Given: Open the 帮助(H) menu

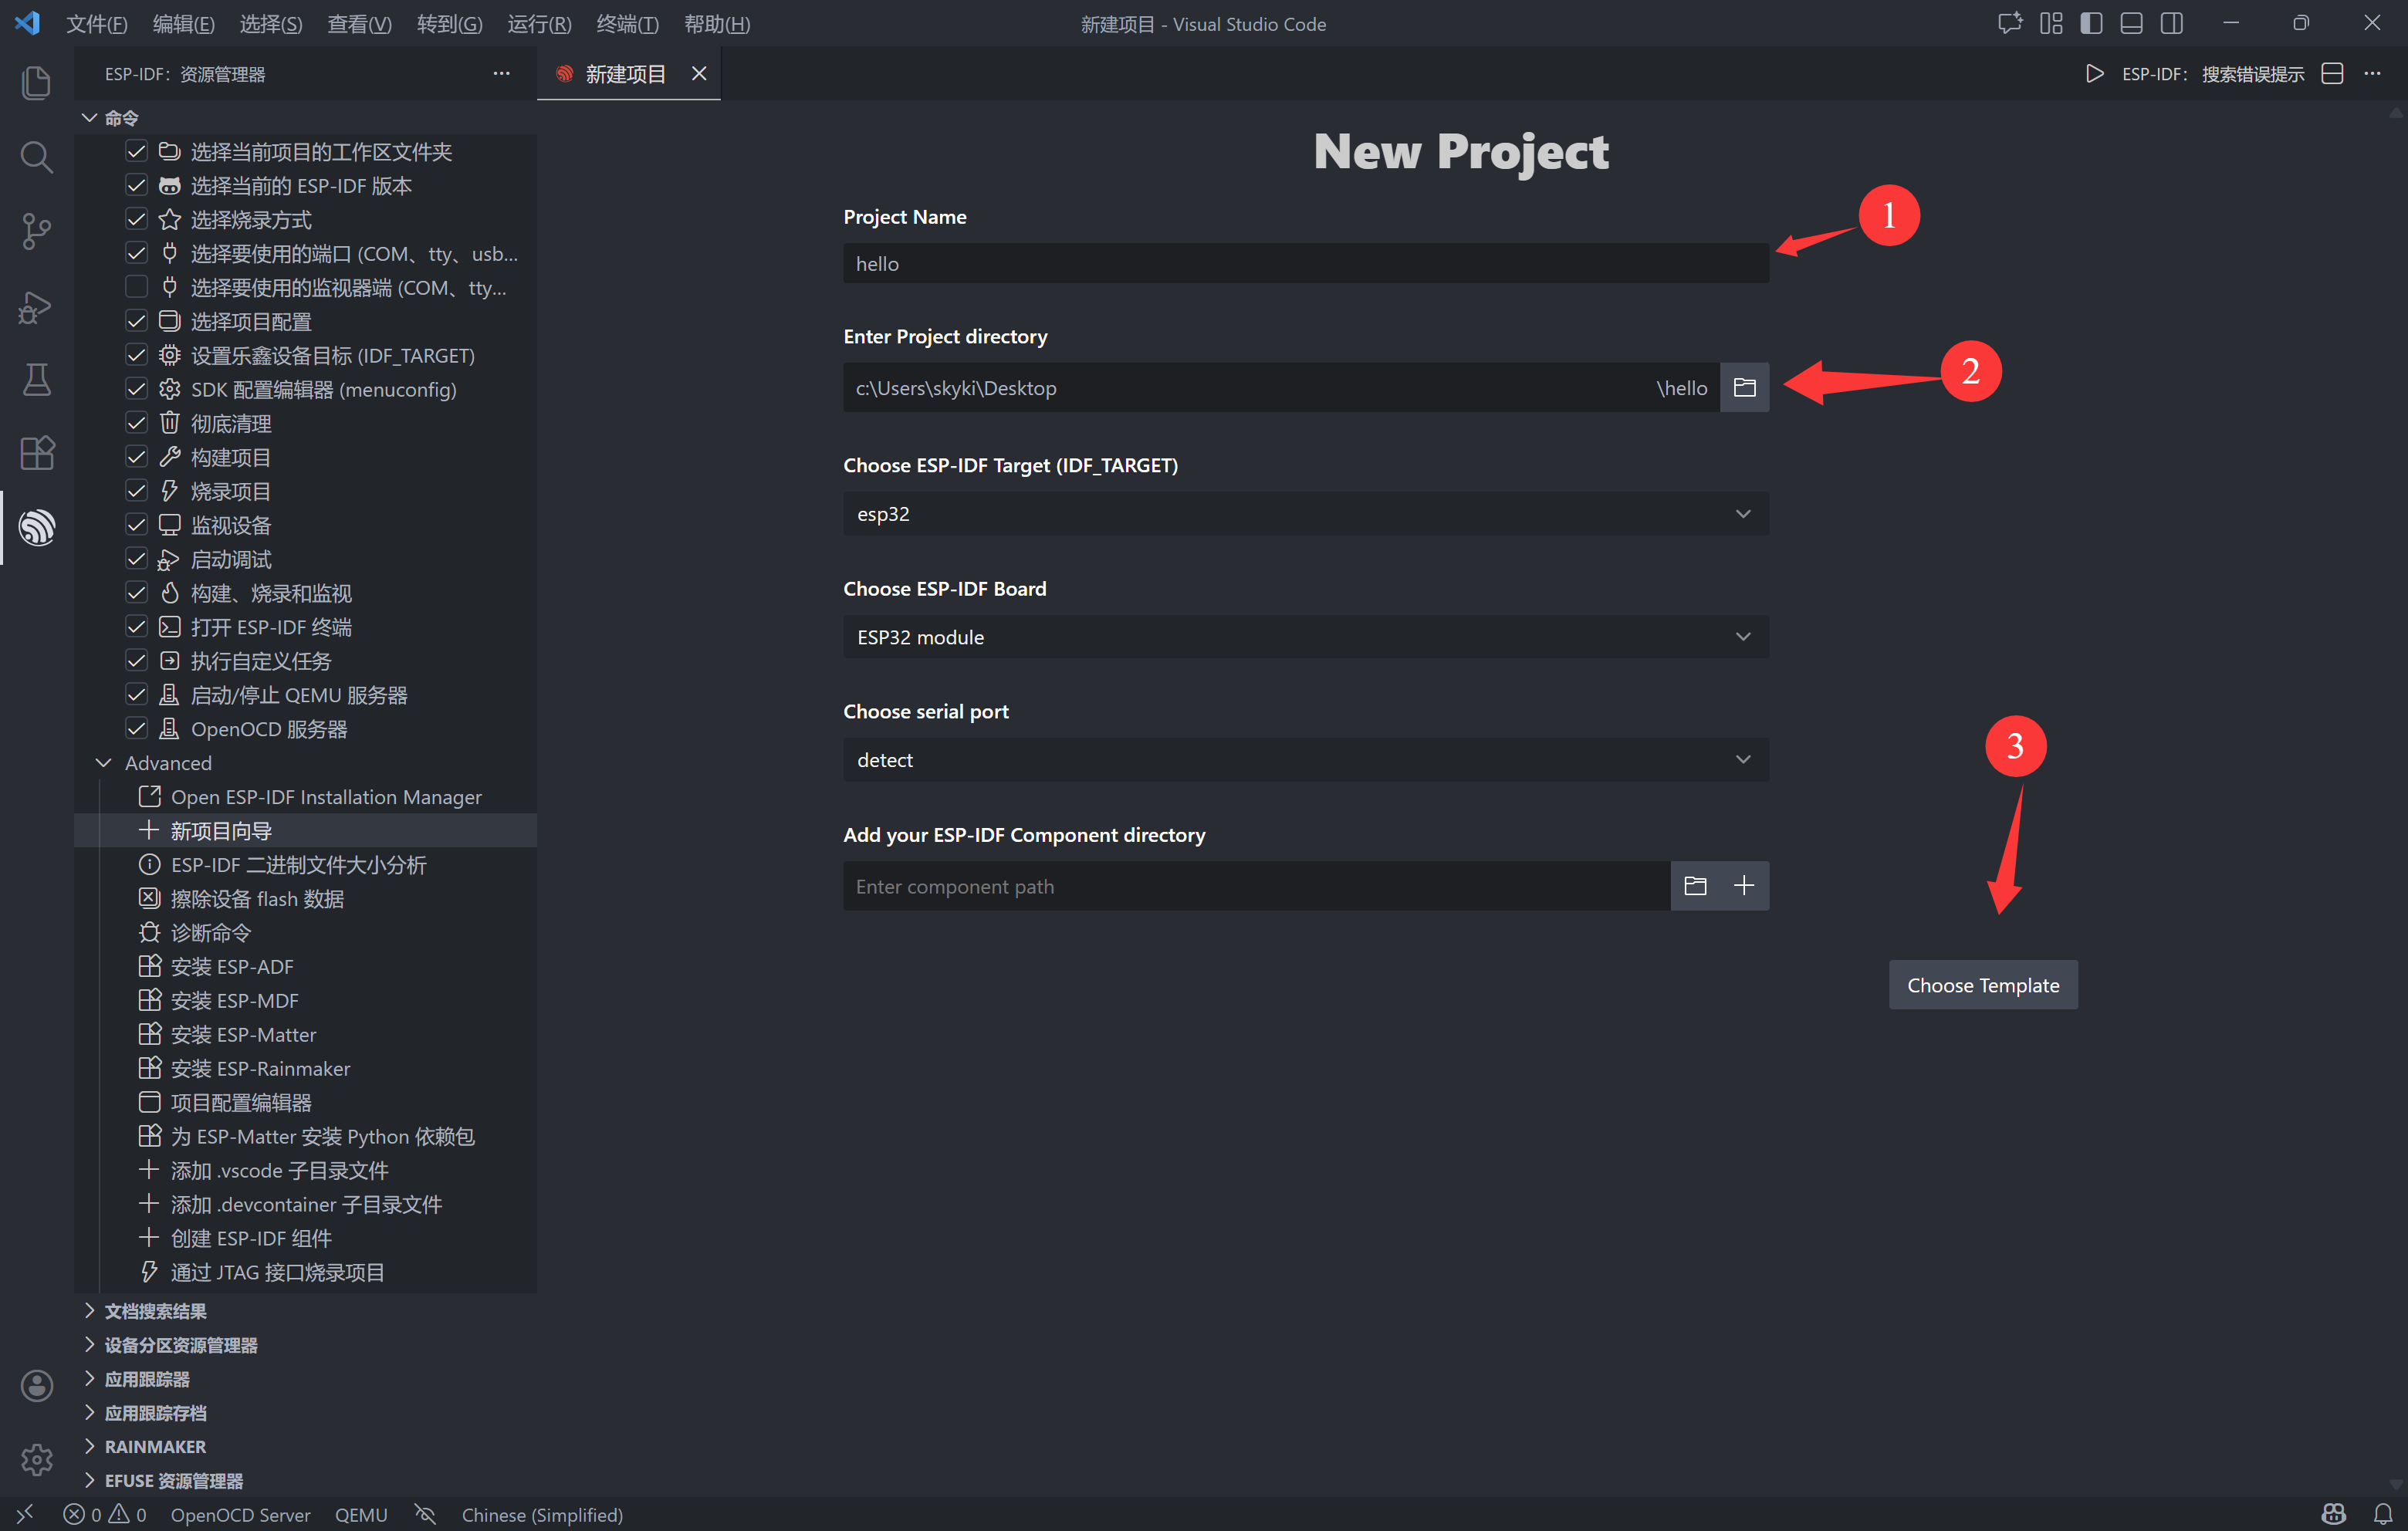Looking at the screenshot, I should tap(716, 24).
